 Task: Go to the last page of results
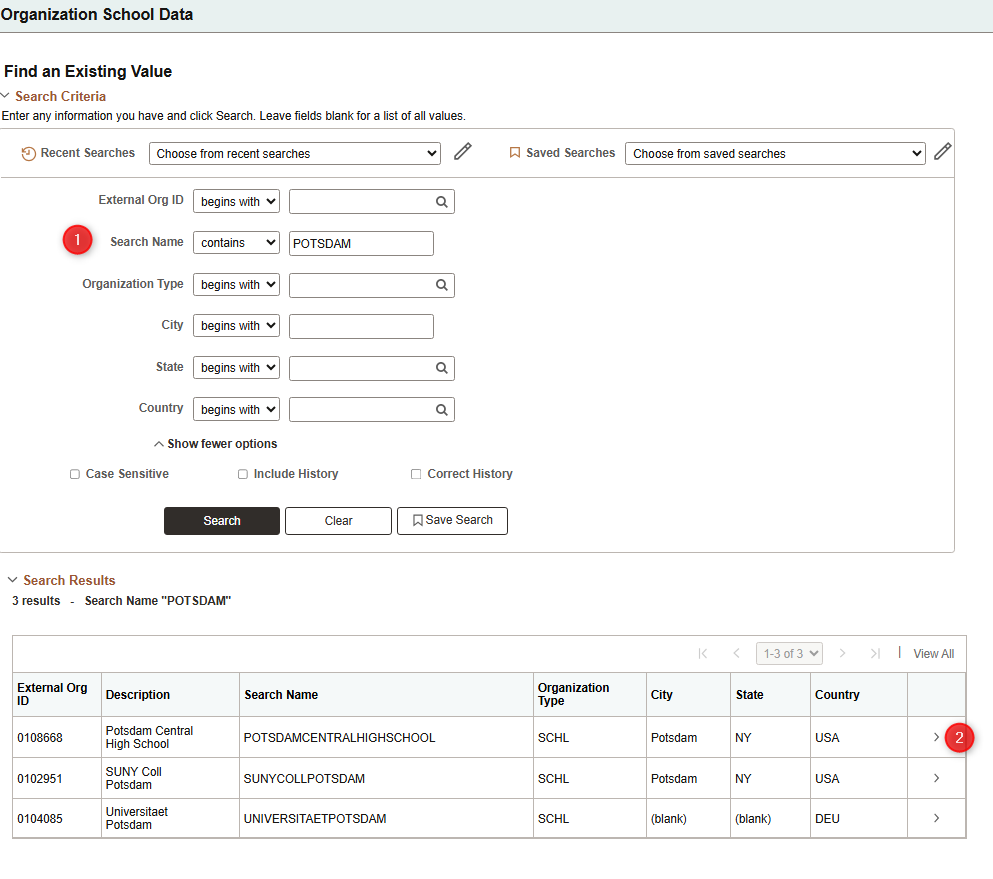pos(875,654)
